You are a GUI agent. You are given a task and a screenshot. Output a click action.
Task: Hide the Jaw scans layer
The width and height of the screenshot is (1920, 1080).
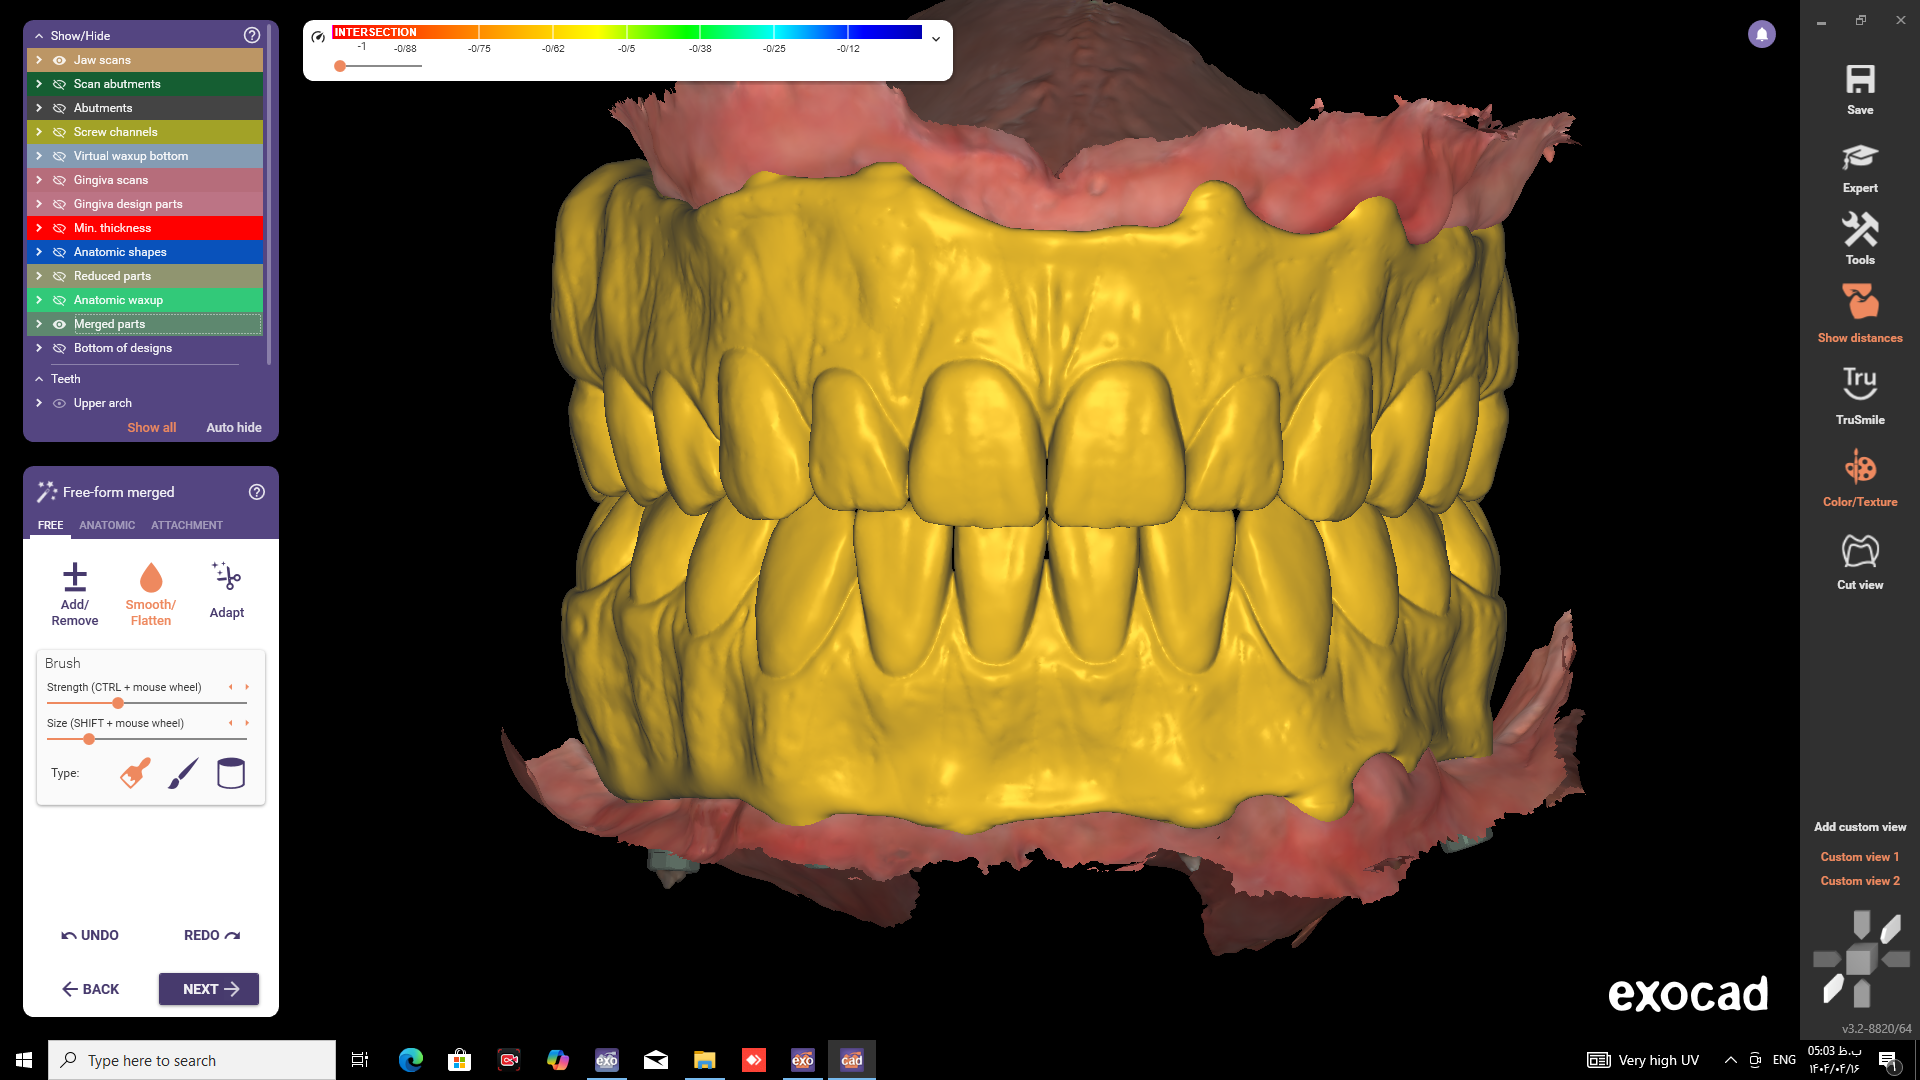(59, 60)
